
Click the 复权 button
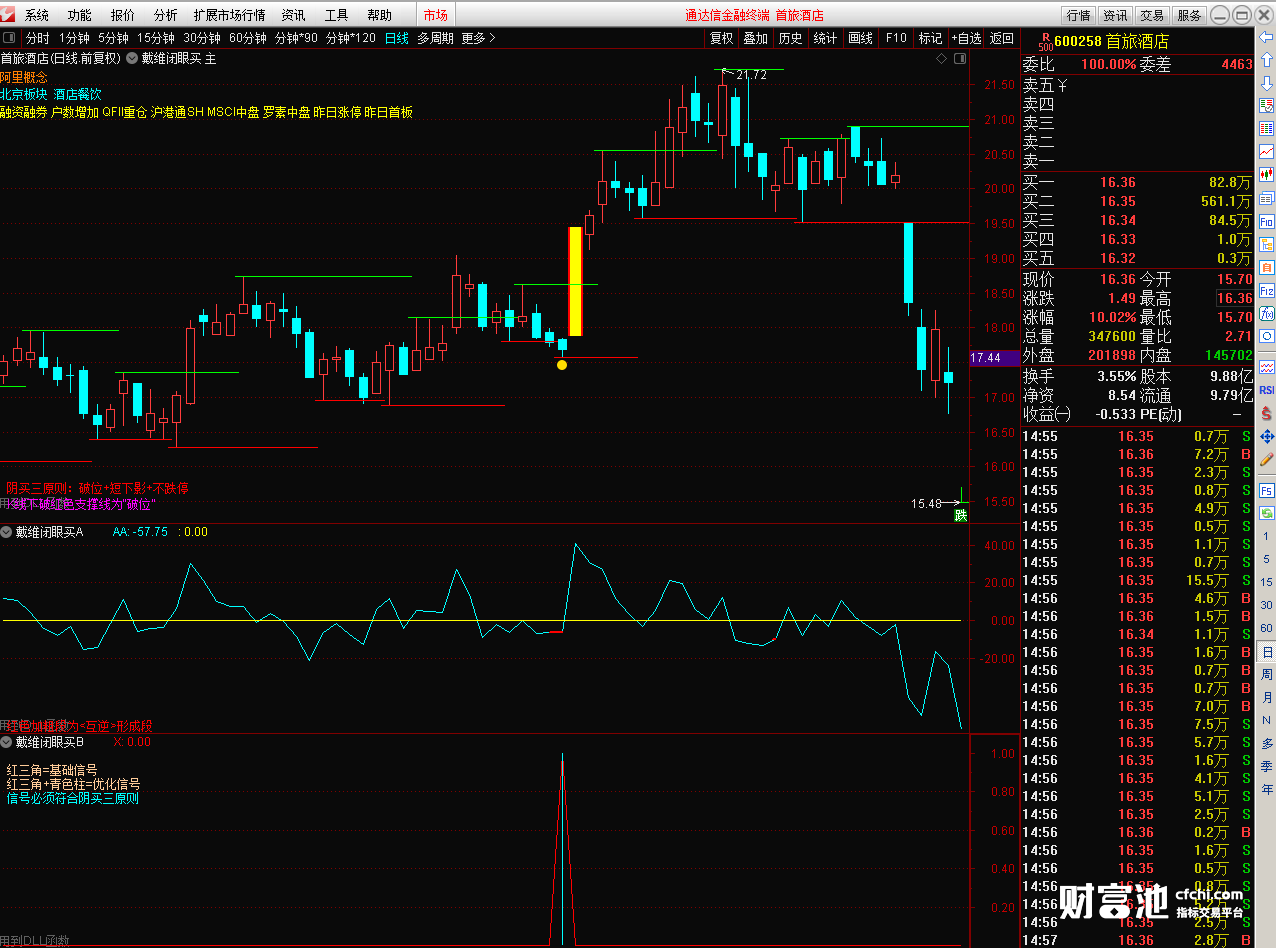point(721,38)
